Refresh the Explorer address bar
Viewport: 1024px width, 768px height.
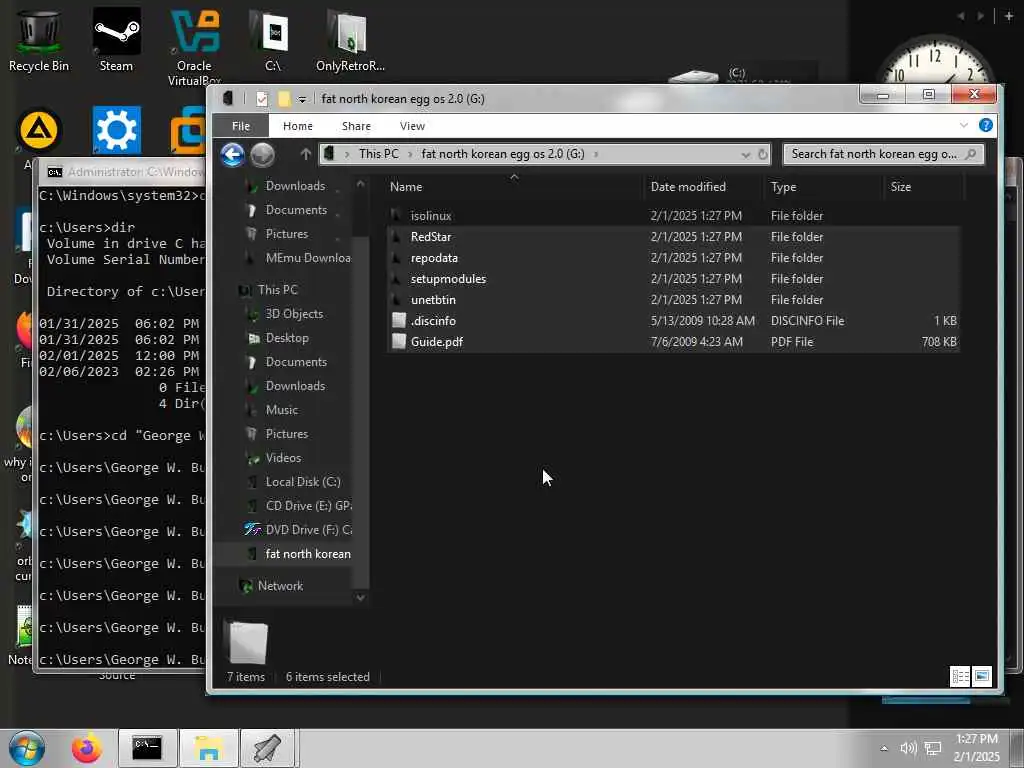(x=762, y=155)
